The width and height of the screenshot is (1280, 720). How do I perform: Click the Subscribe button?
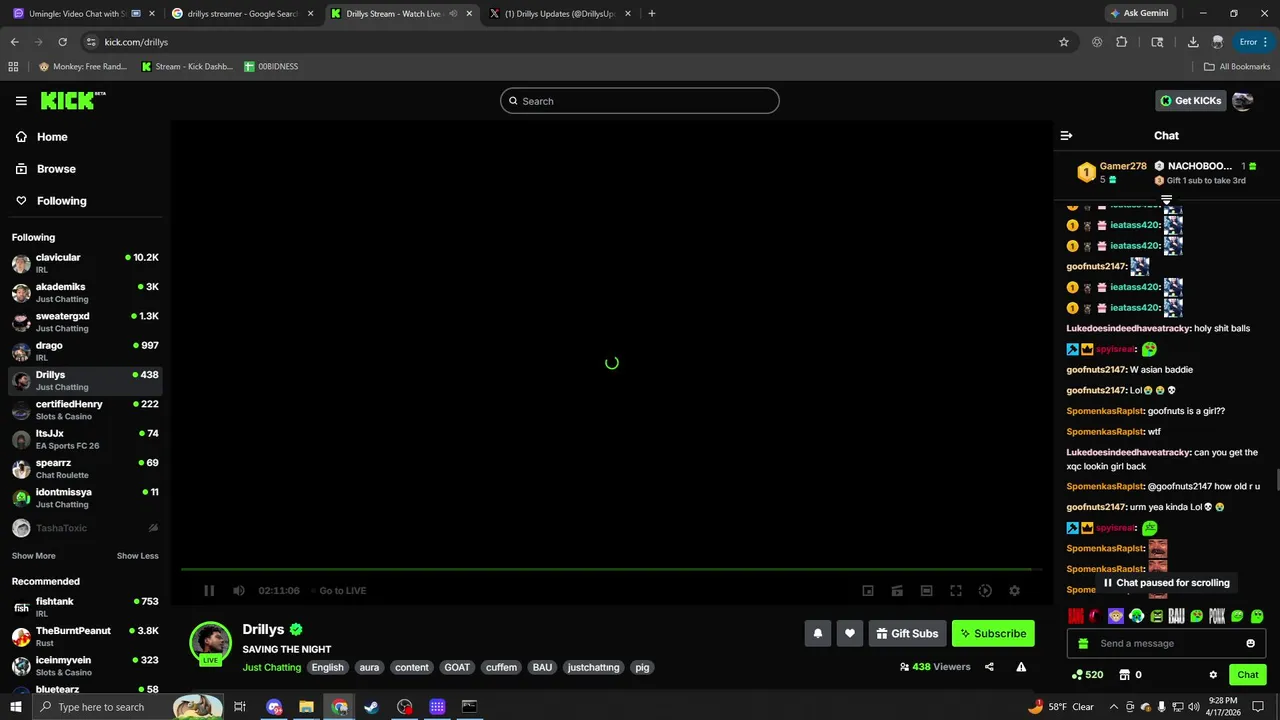tap(993, 633)
